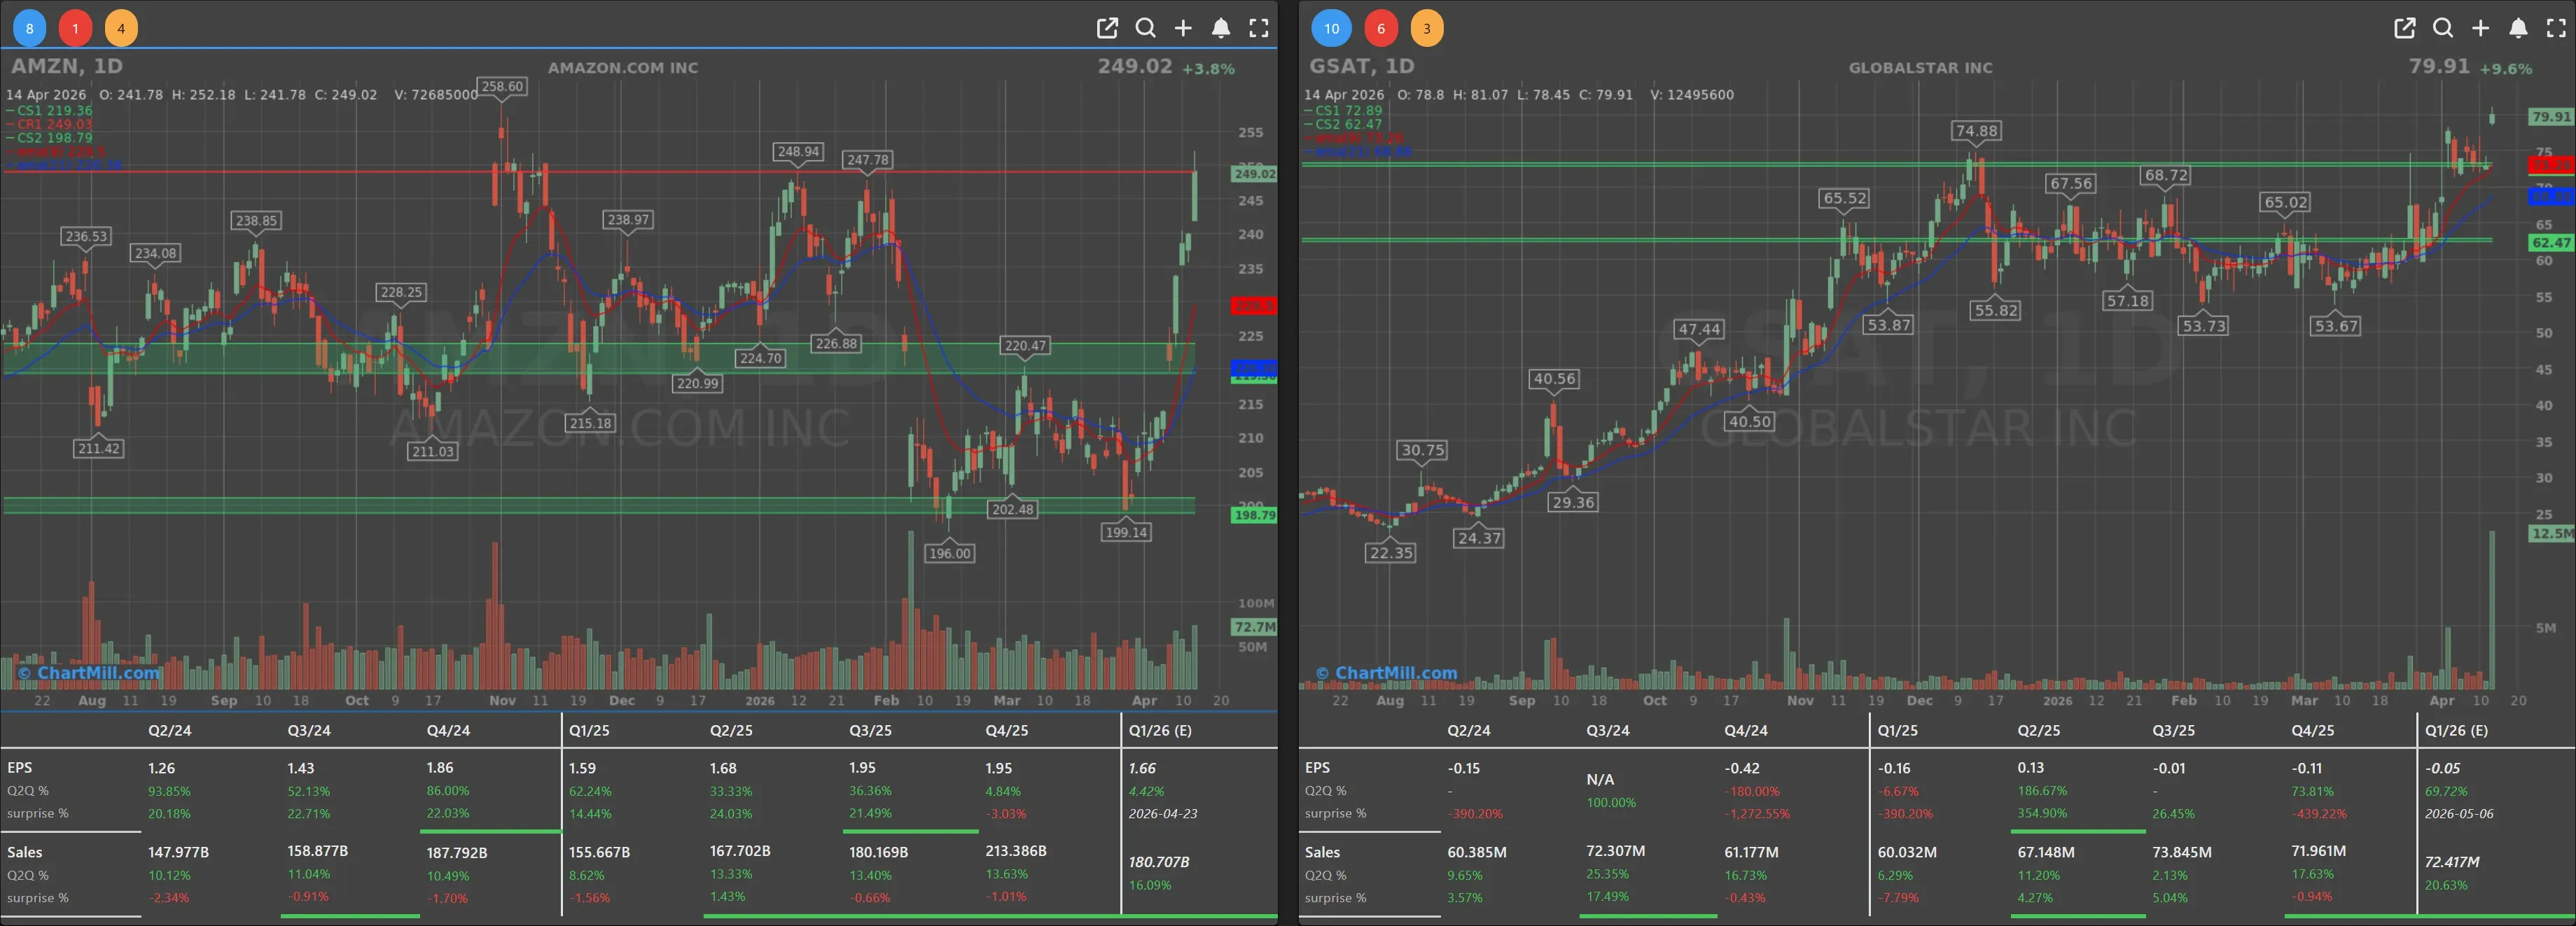This screenshot has height=926, width=2576.
Task: Click the +3.8% change on AMZN
Action: (1208, 69)
